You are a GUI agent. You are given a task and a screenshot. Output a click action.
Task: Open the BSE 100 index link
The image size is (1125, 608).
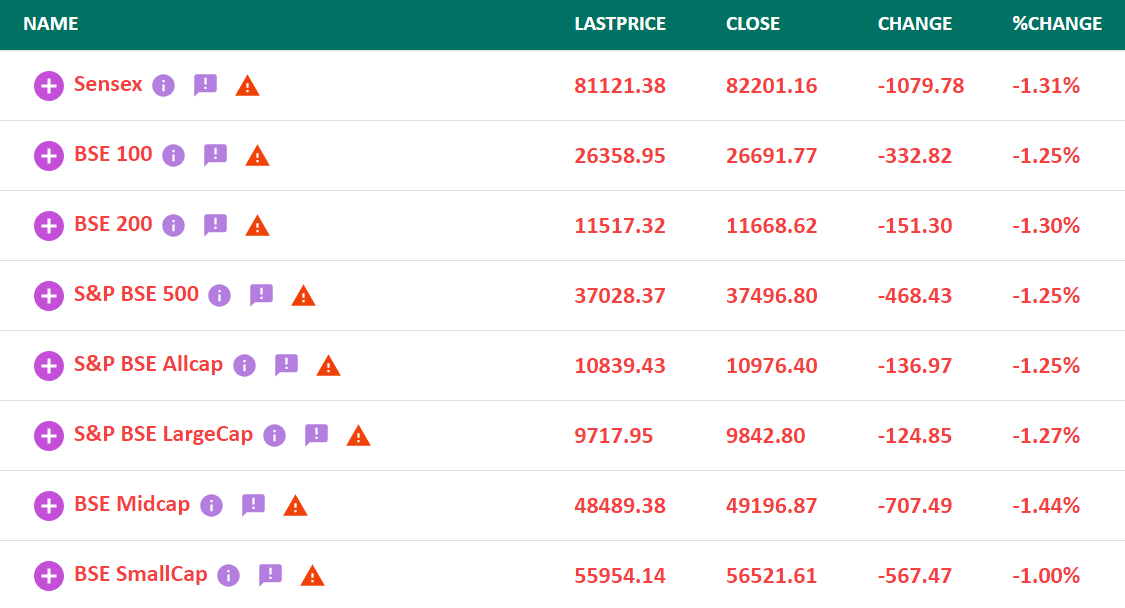click(x=113, y=154)
